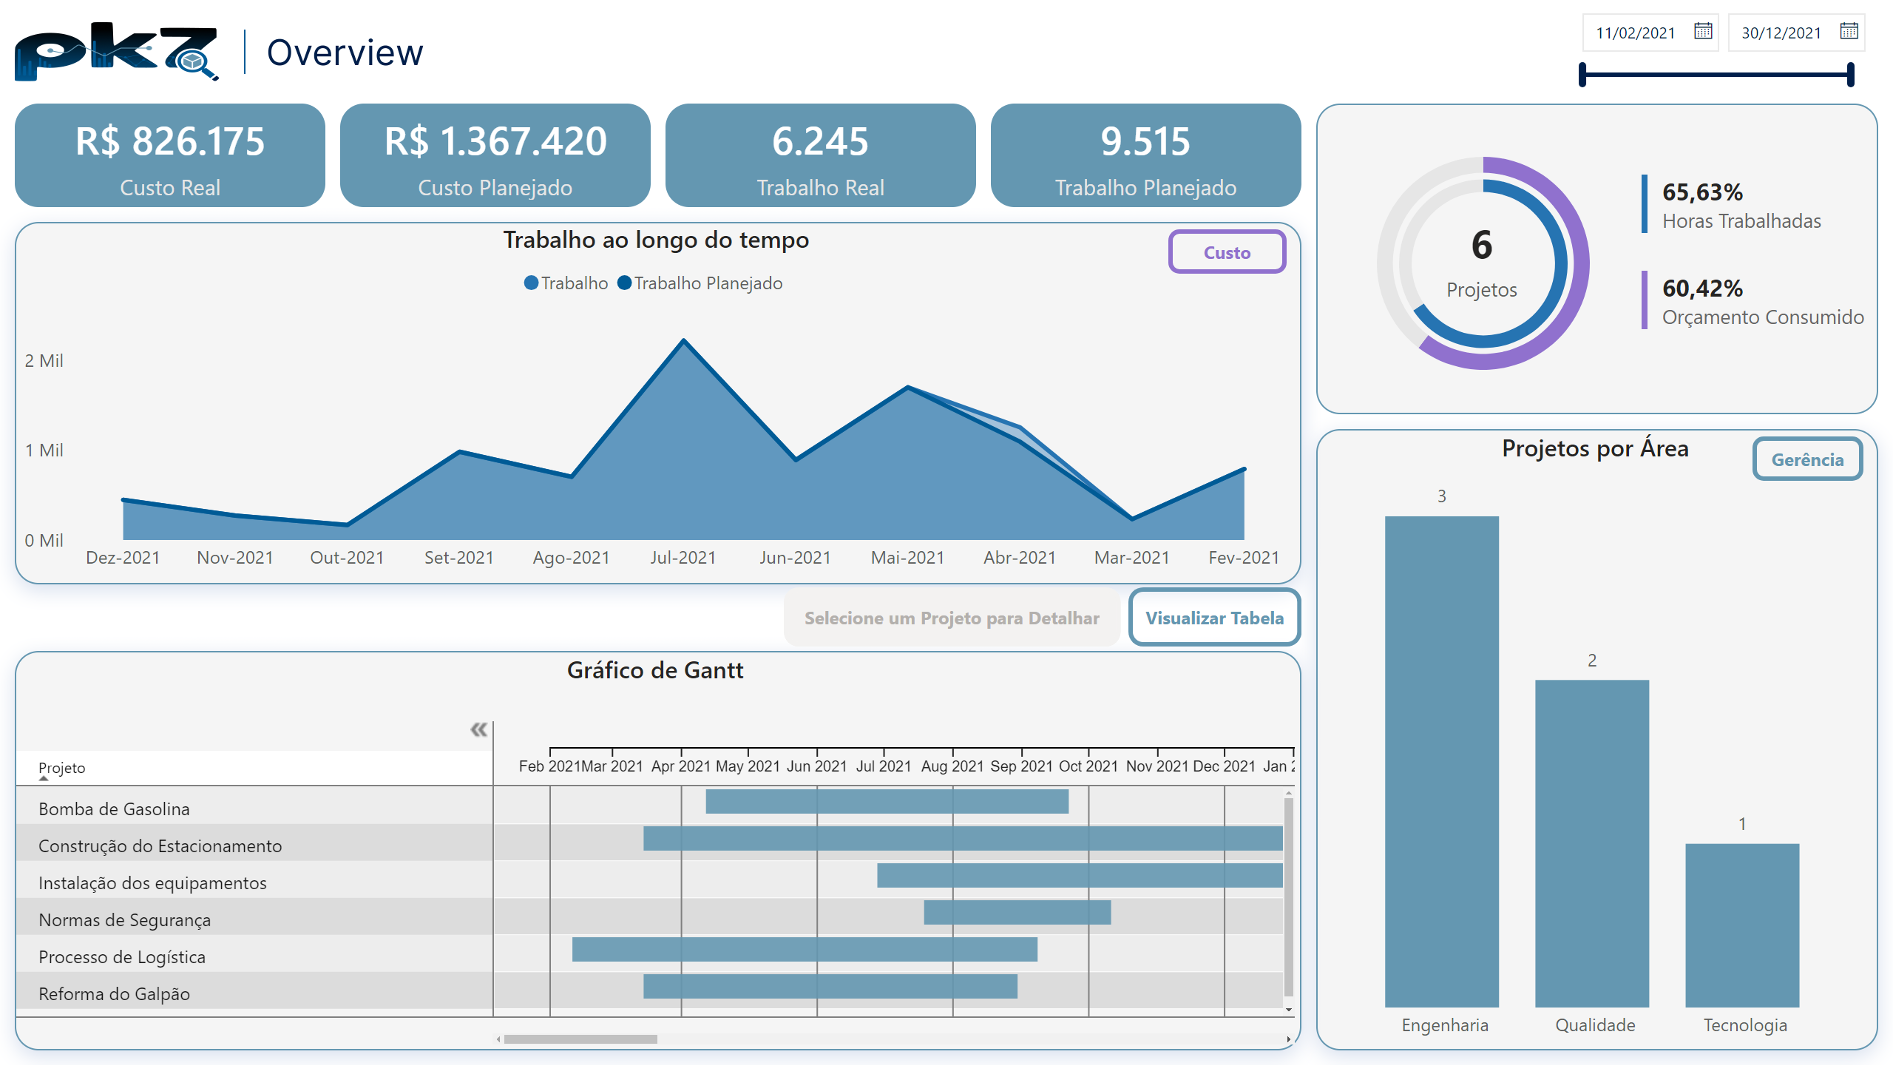Image resolution: width=1894 pixels, height=1080 pixels.
Task: Click the Gantt horizontal scrollbar left arrow
Action: [499, 1040]
